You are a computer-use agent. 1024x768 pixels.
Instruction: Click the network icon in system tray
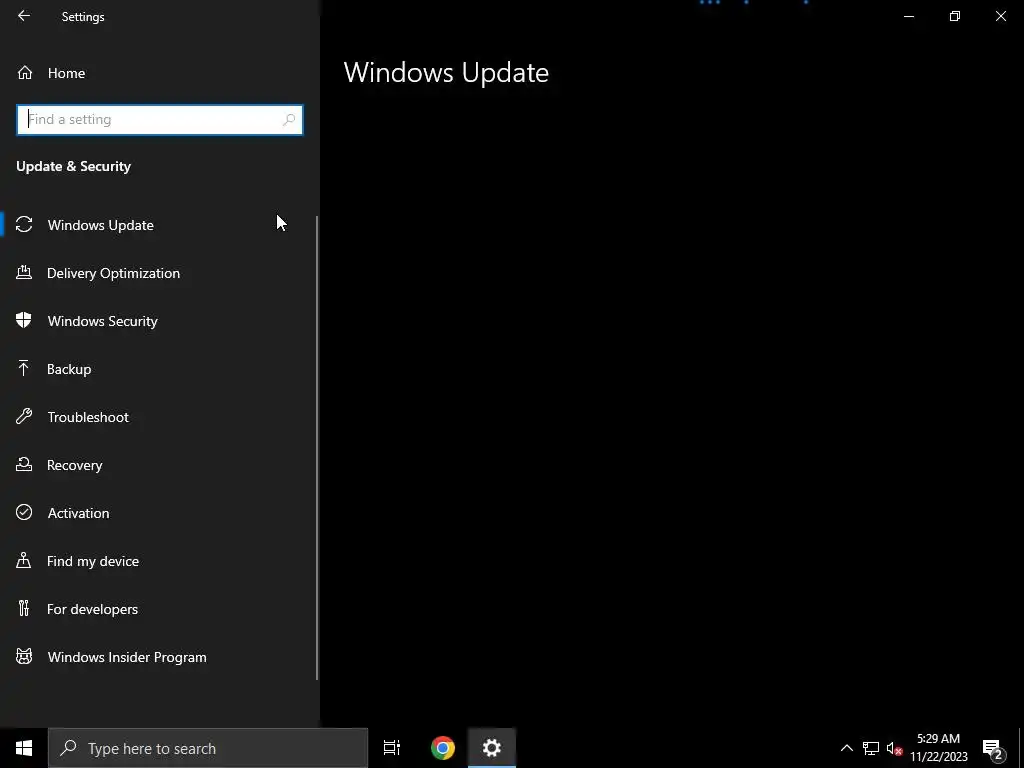(871, 748)
